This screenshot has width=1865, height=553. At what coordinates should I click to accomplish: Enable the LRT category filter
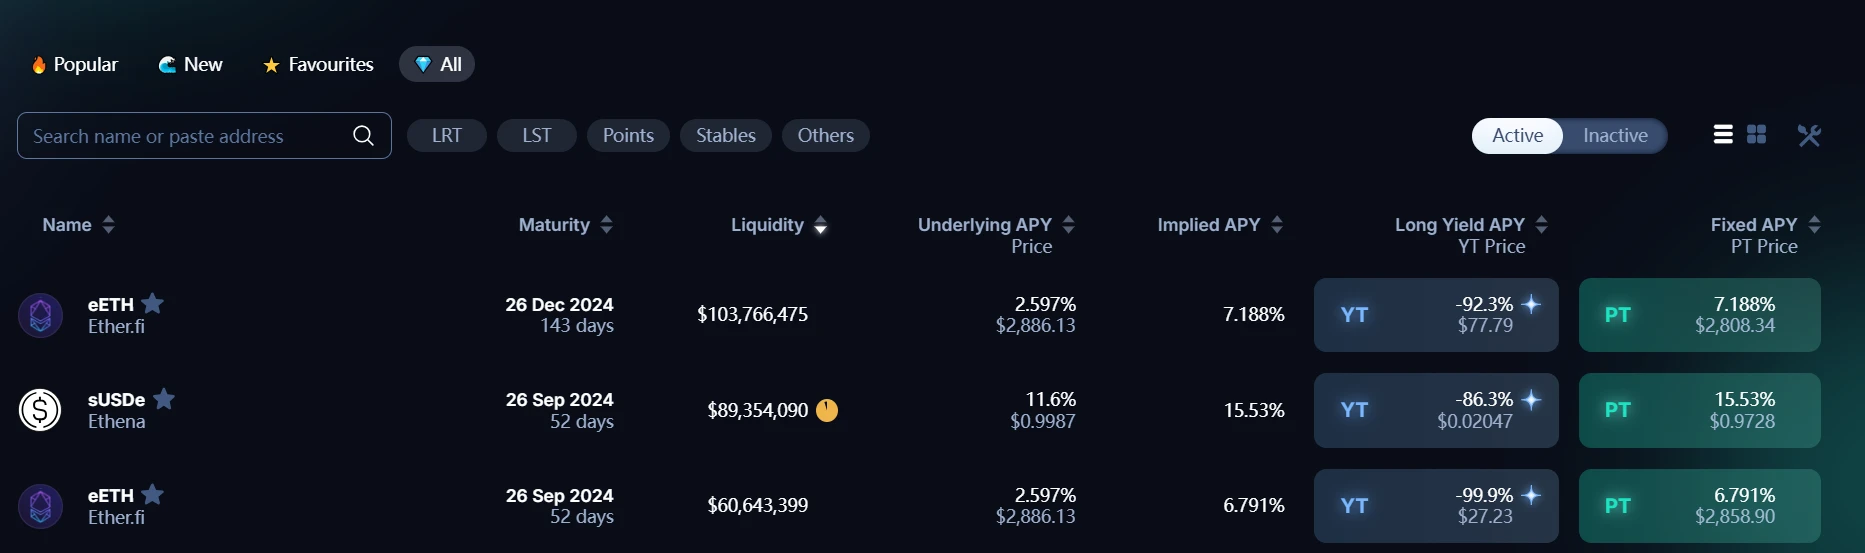click(447, 136)
